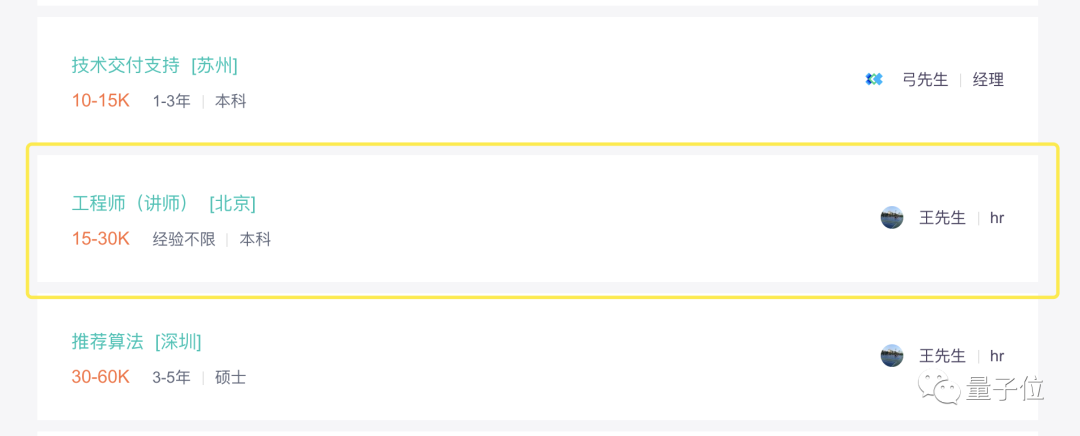Open the 推荐算法 job listing

click(108, 341)
